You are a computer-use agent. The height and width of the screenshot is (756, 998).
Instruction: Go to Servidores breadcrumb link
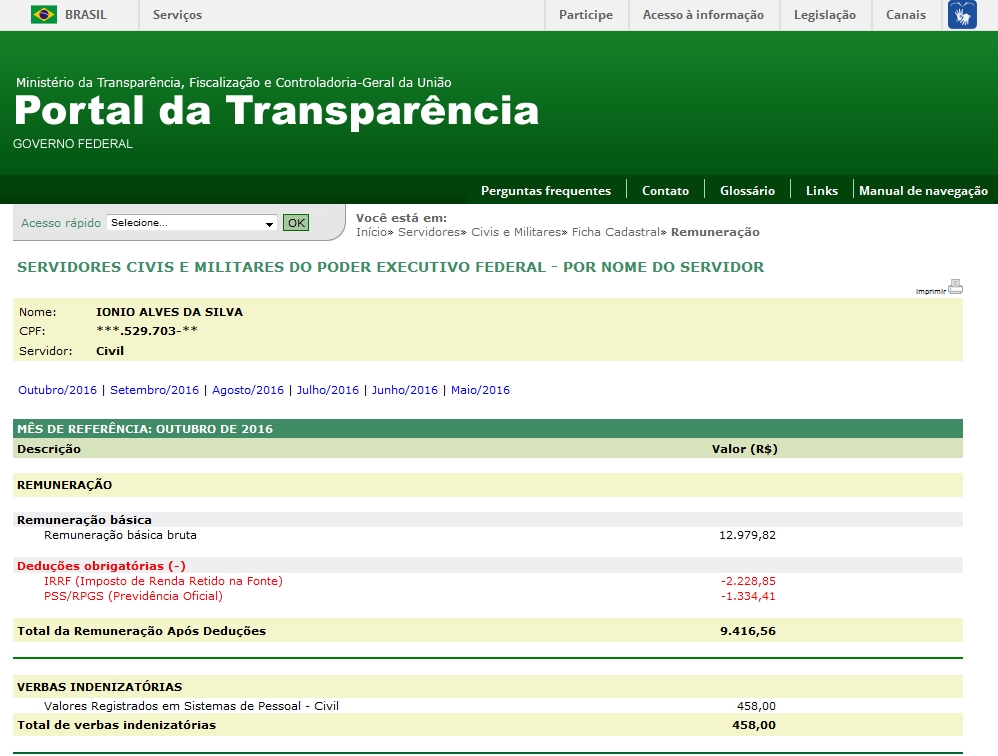tap(428, 232)
